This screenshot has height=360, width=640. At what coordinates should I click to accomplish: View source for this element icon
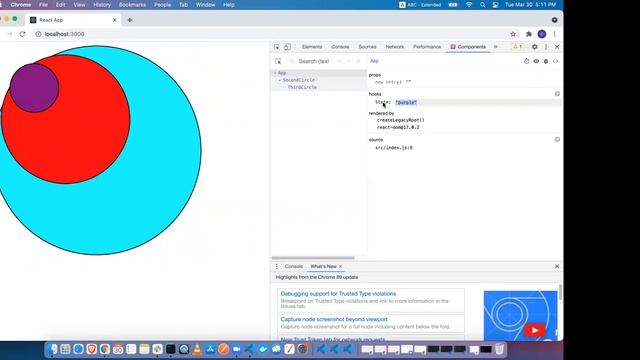pyautogui.click(x=556, y=61)
